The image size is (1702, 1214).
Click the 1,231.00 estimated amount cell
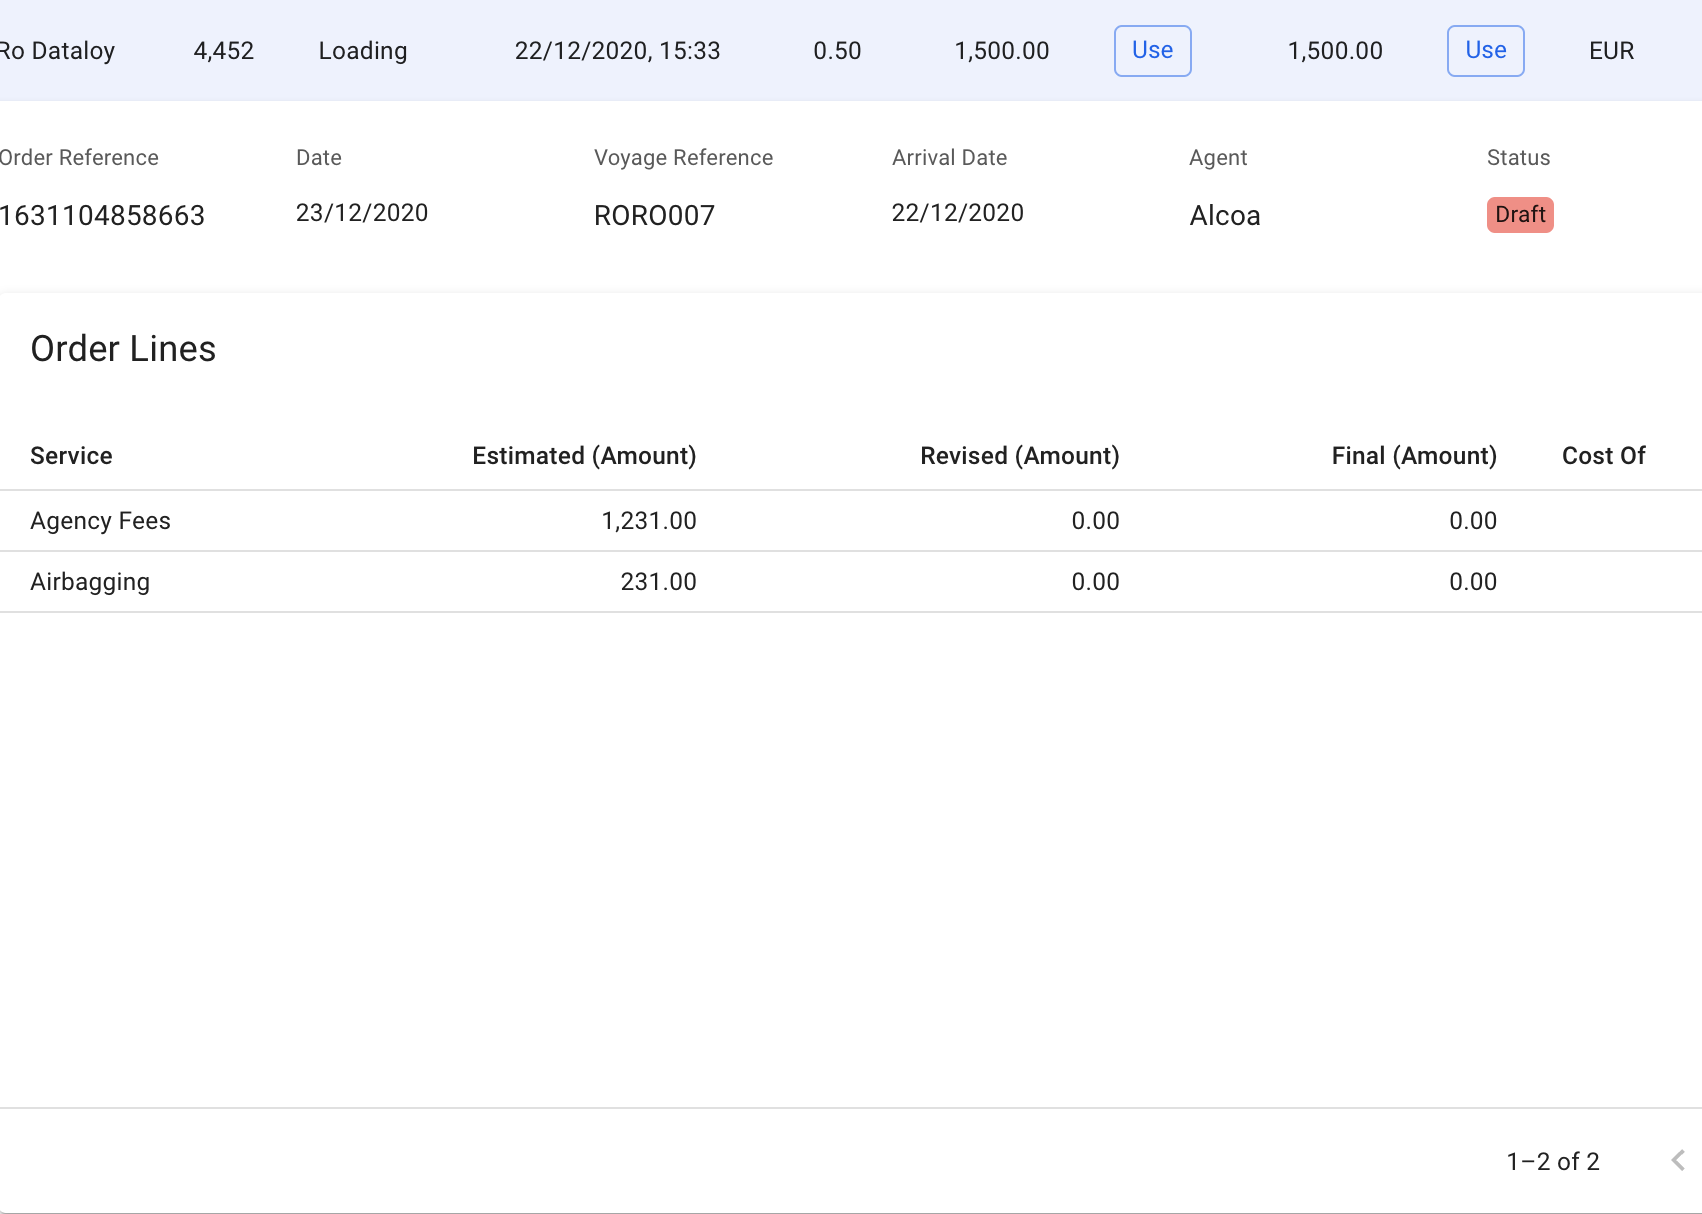coord(648,521)
